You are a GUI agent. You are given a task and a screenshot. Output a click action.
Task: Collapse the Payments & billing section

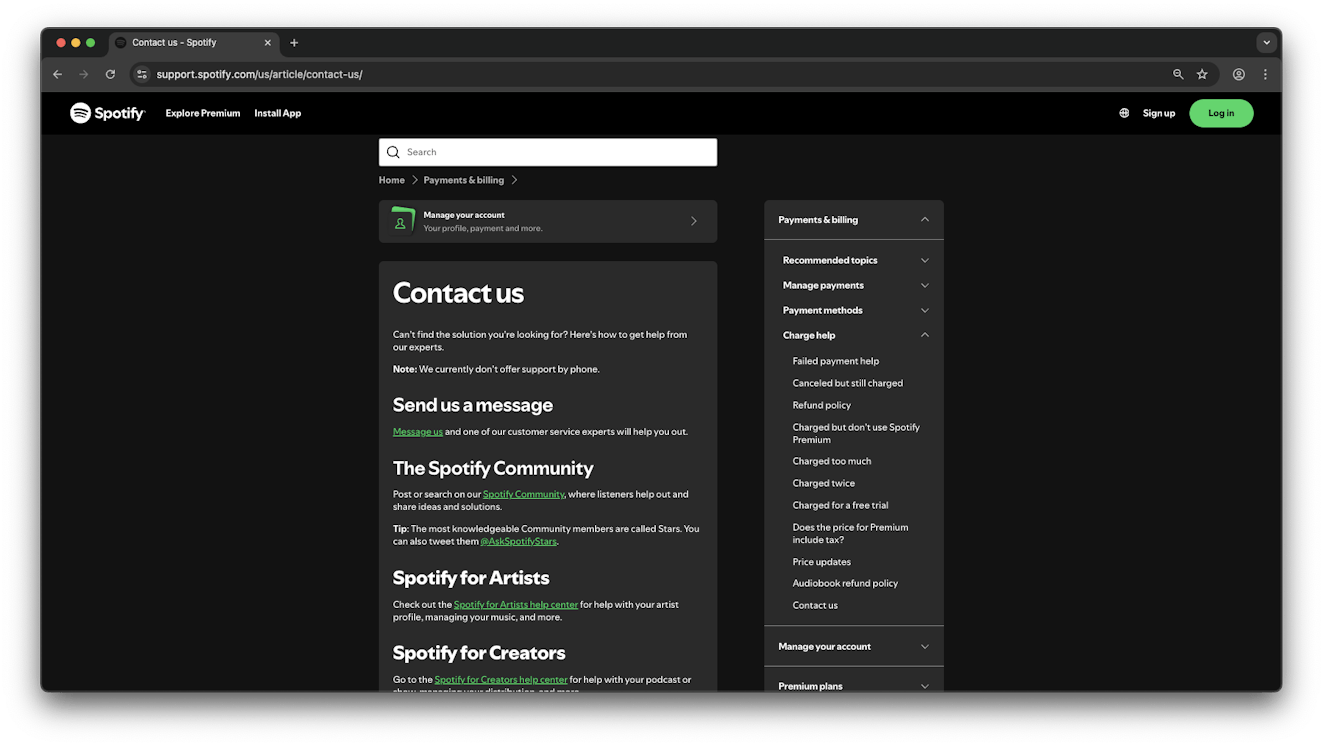point(924,220)
